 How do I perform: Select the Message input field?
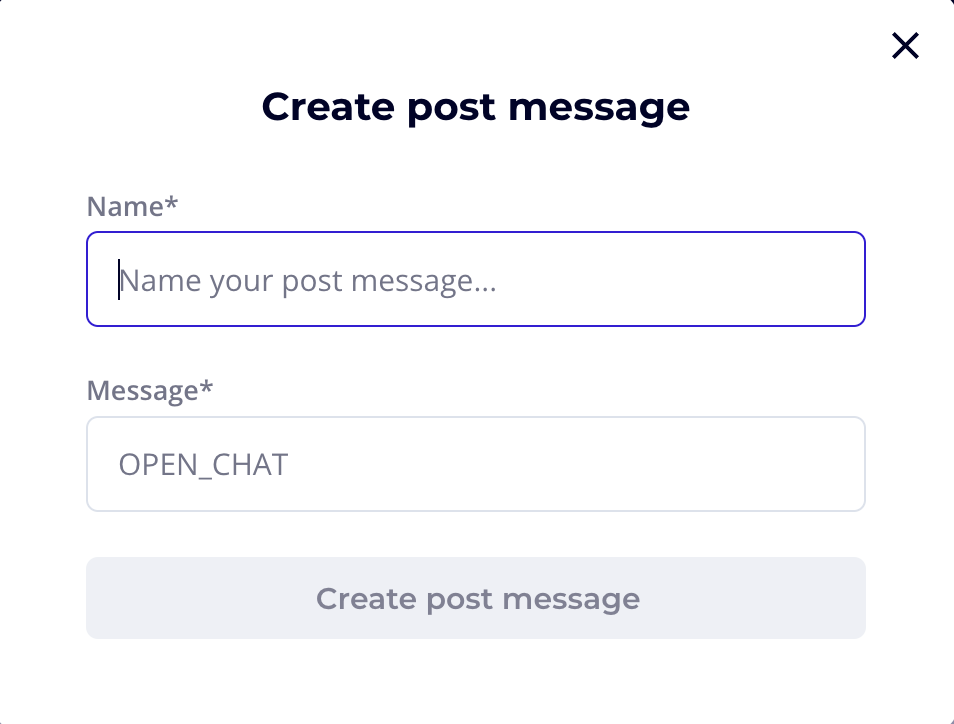click(x=476, y=464)
